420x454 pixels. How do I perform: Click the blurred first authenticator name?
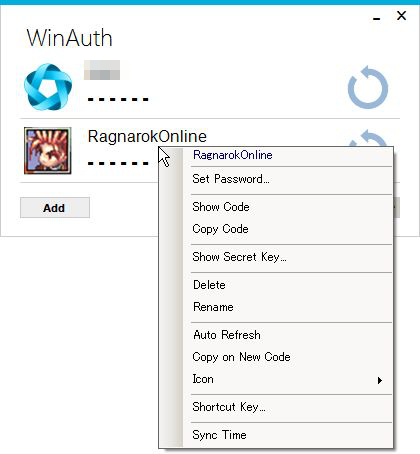click(102, 70)
